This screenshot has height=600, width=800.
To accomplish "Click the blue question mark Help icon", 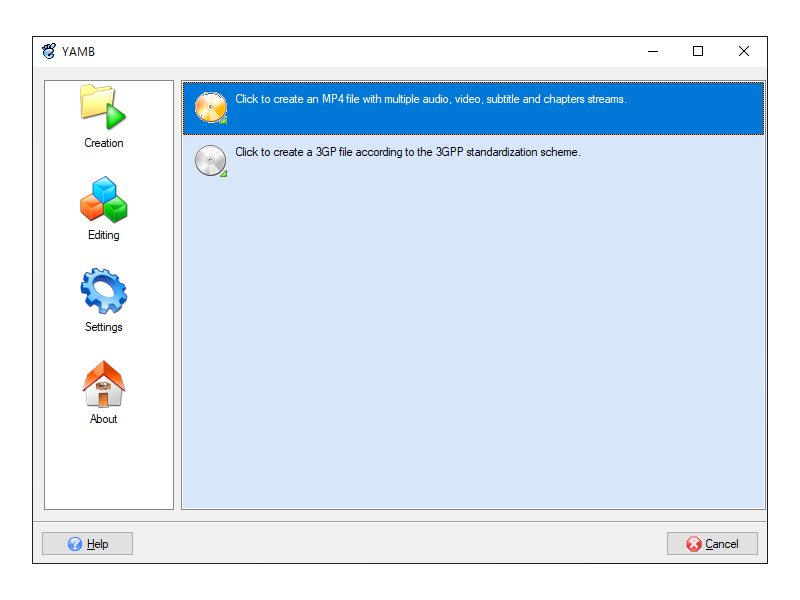I will click(x=74, y=544).
